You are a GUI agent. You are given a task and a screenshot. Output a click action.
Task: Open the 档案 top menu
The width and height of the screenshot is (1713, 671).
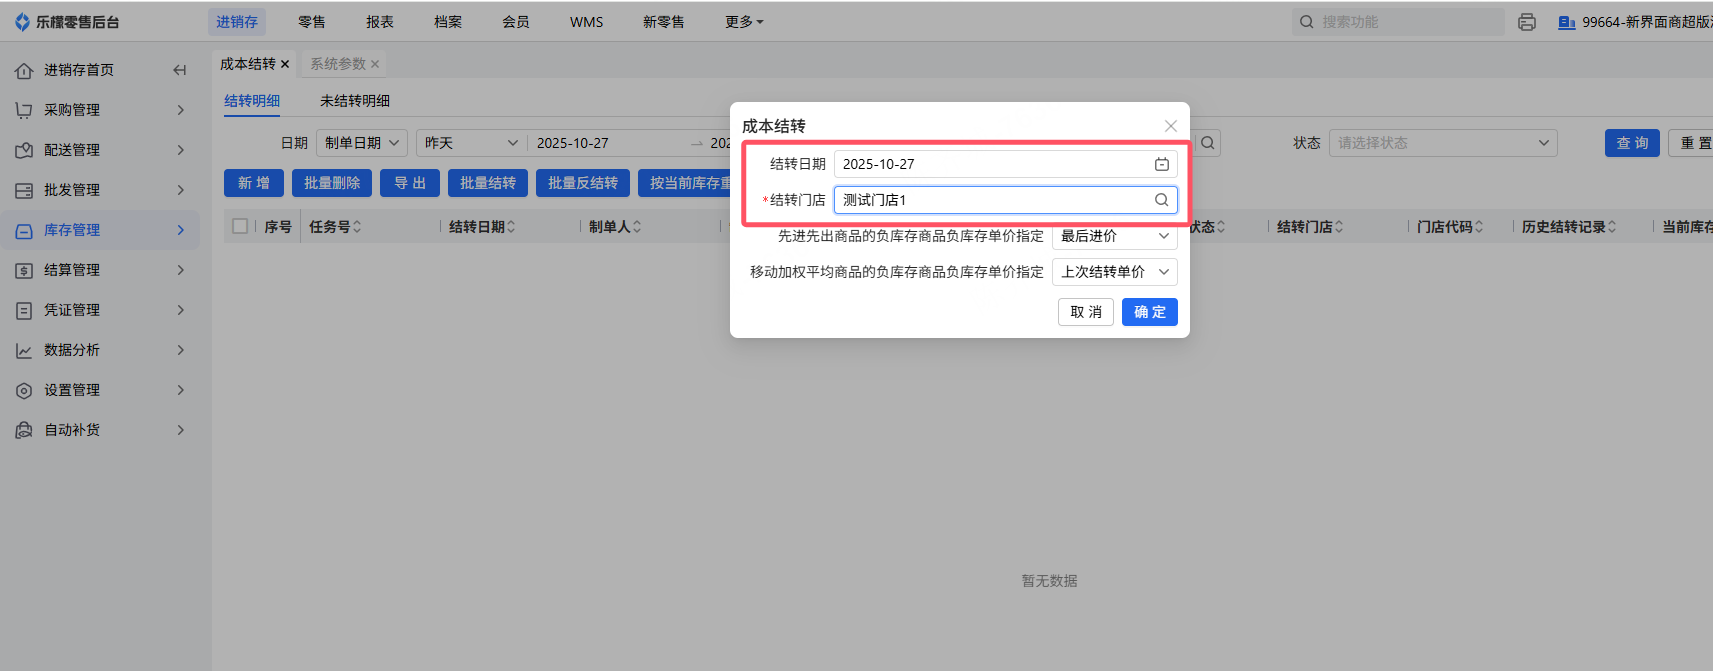pyautogui.click(x=448, y=22)
